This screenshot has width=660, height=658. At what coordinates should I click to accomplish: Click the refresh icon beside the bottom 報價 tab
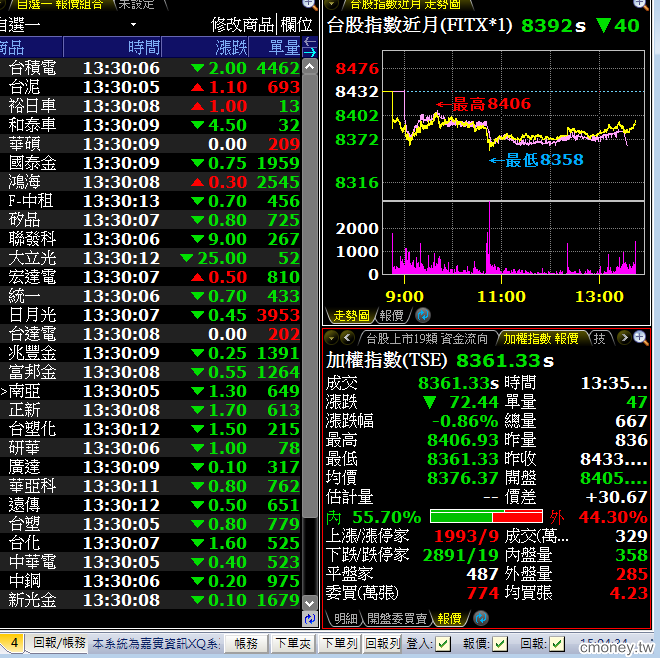(x=479, y=619)
